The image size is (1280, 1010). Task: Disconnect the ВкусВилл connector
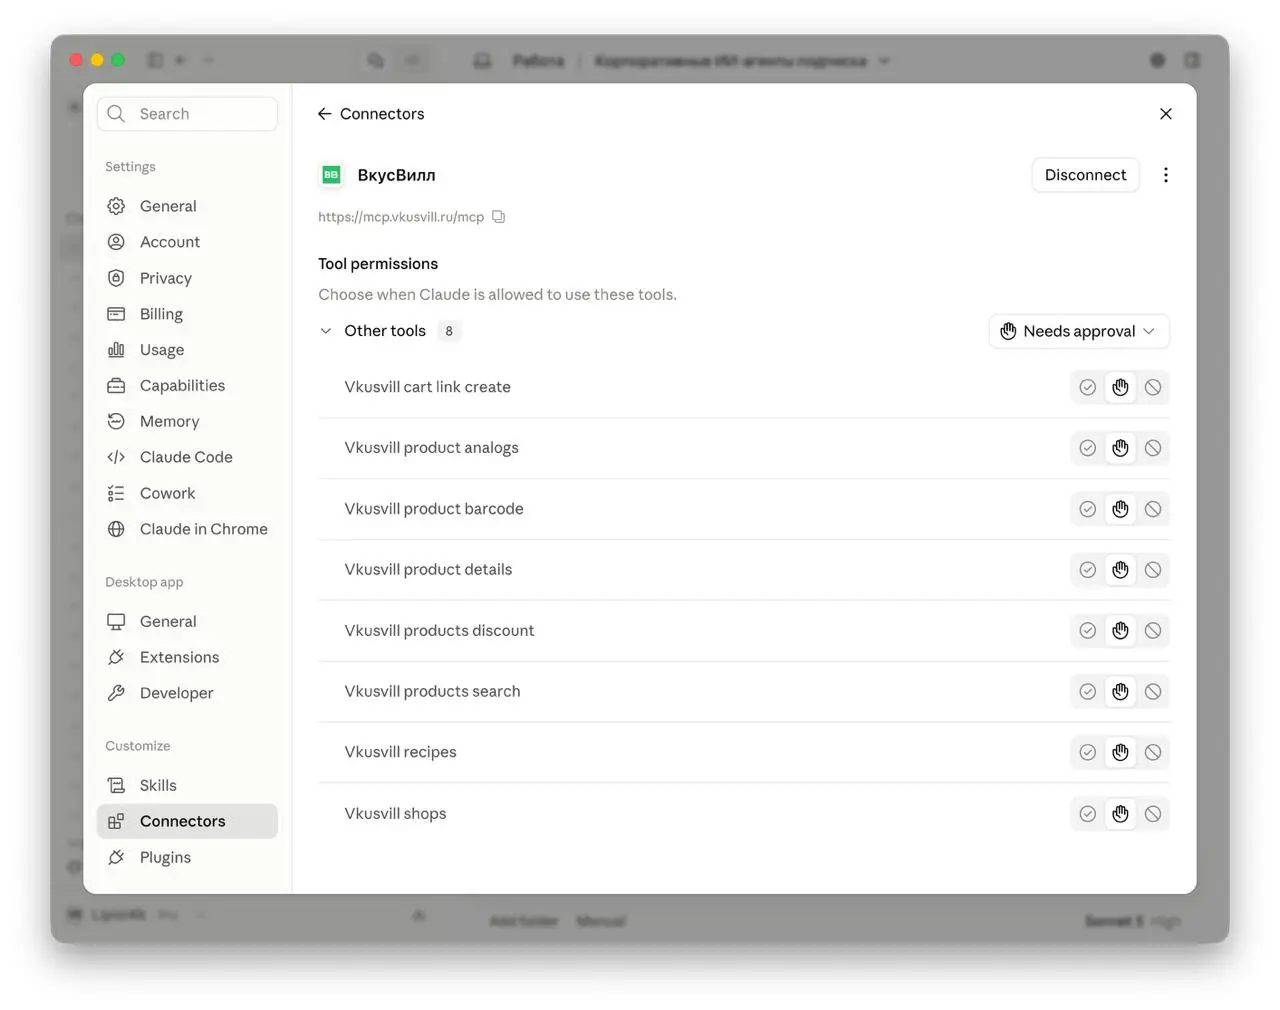pyautogui.click(x=1085, y=175)
